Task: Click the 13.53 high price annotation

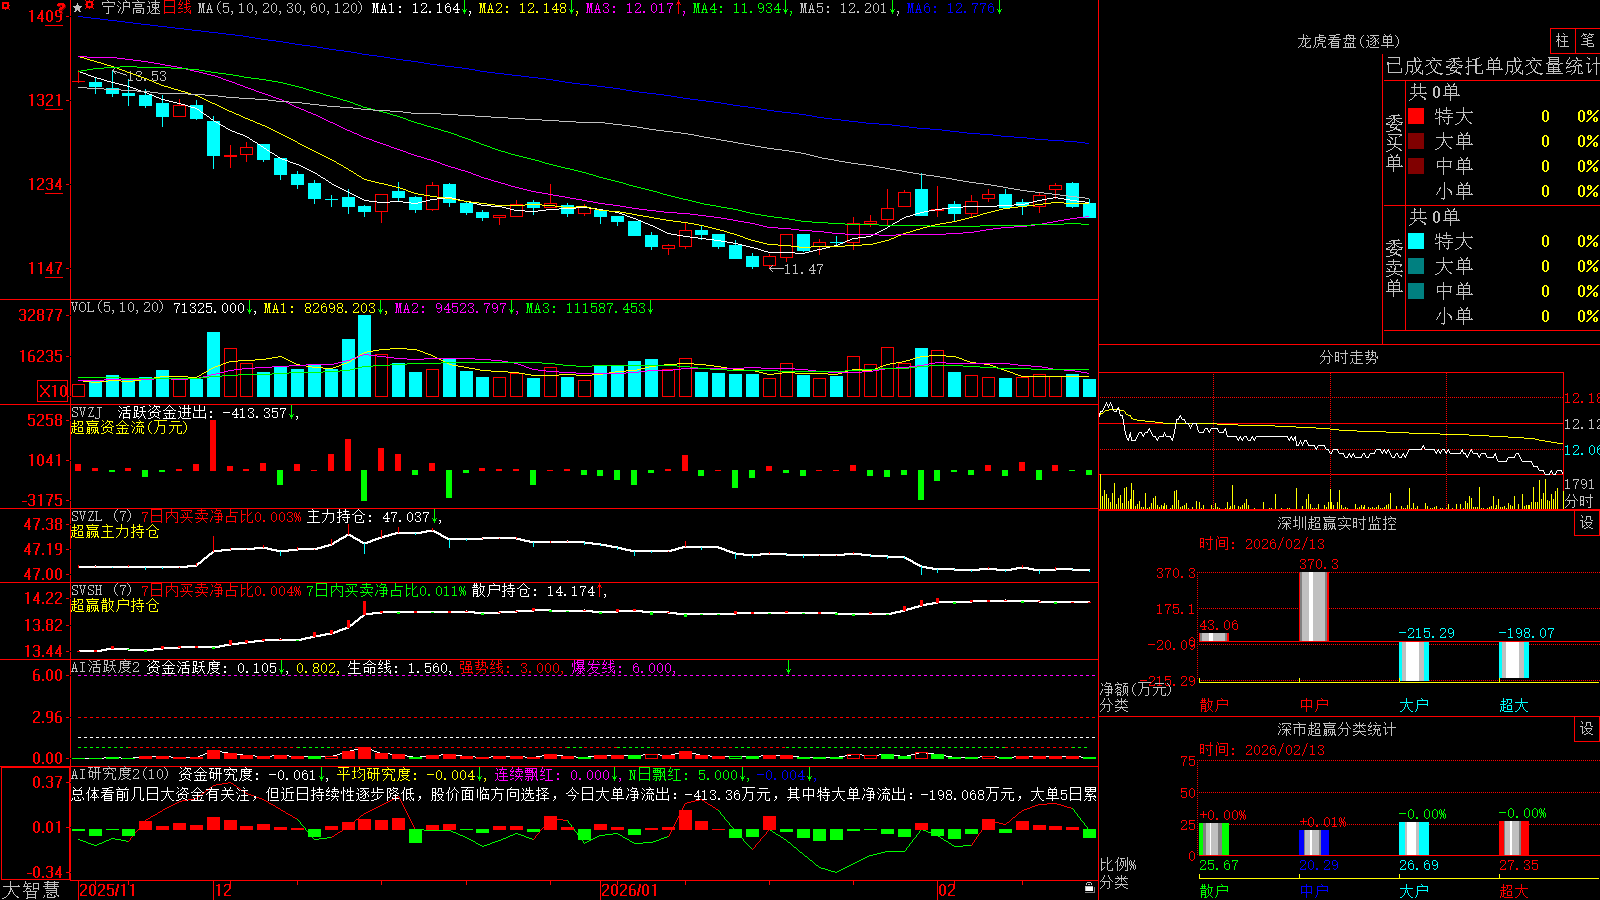Action: pos(147,76)
